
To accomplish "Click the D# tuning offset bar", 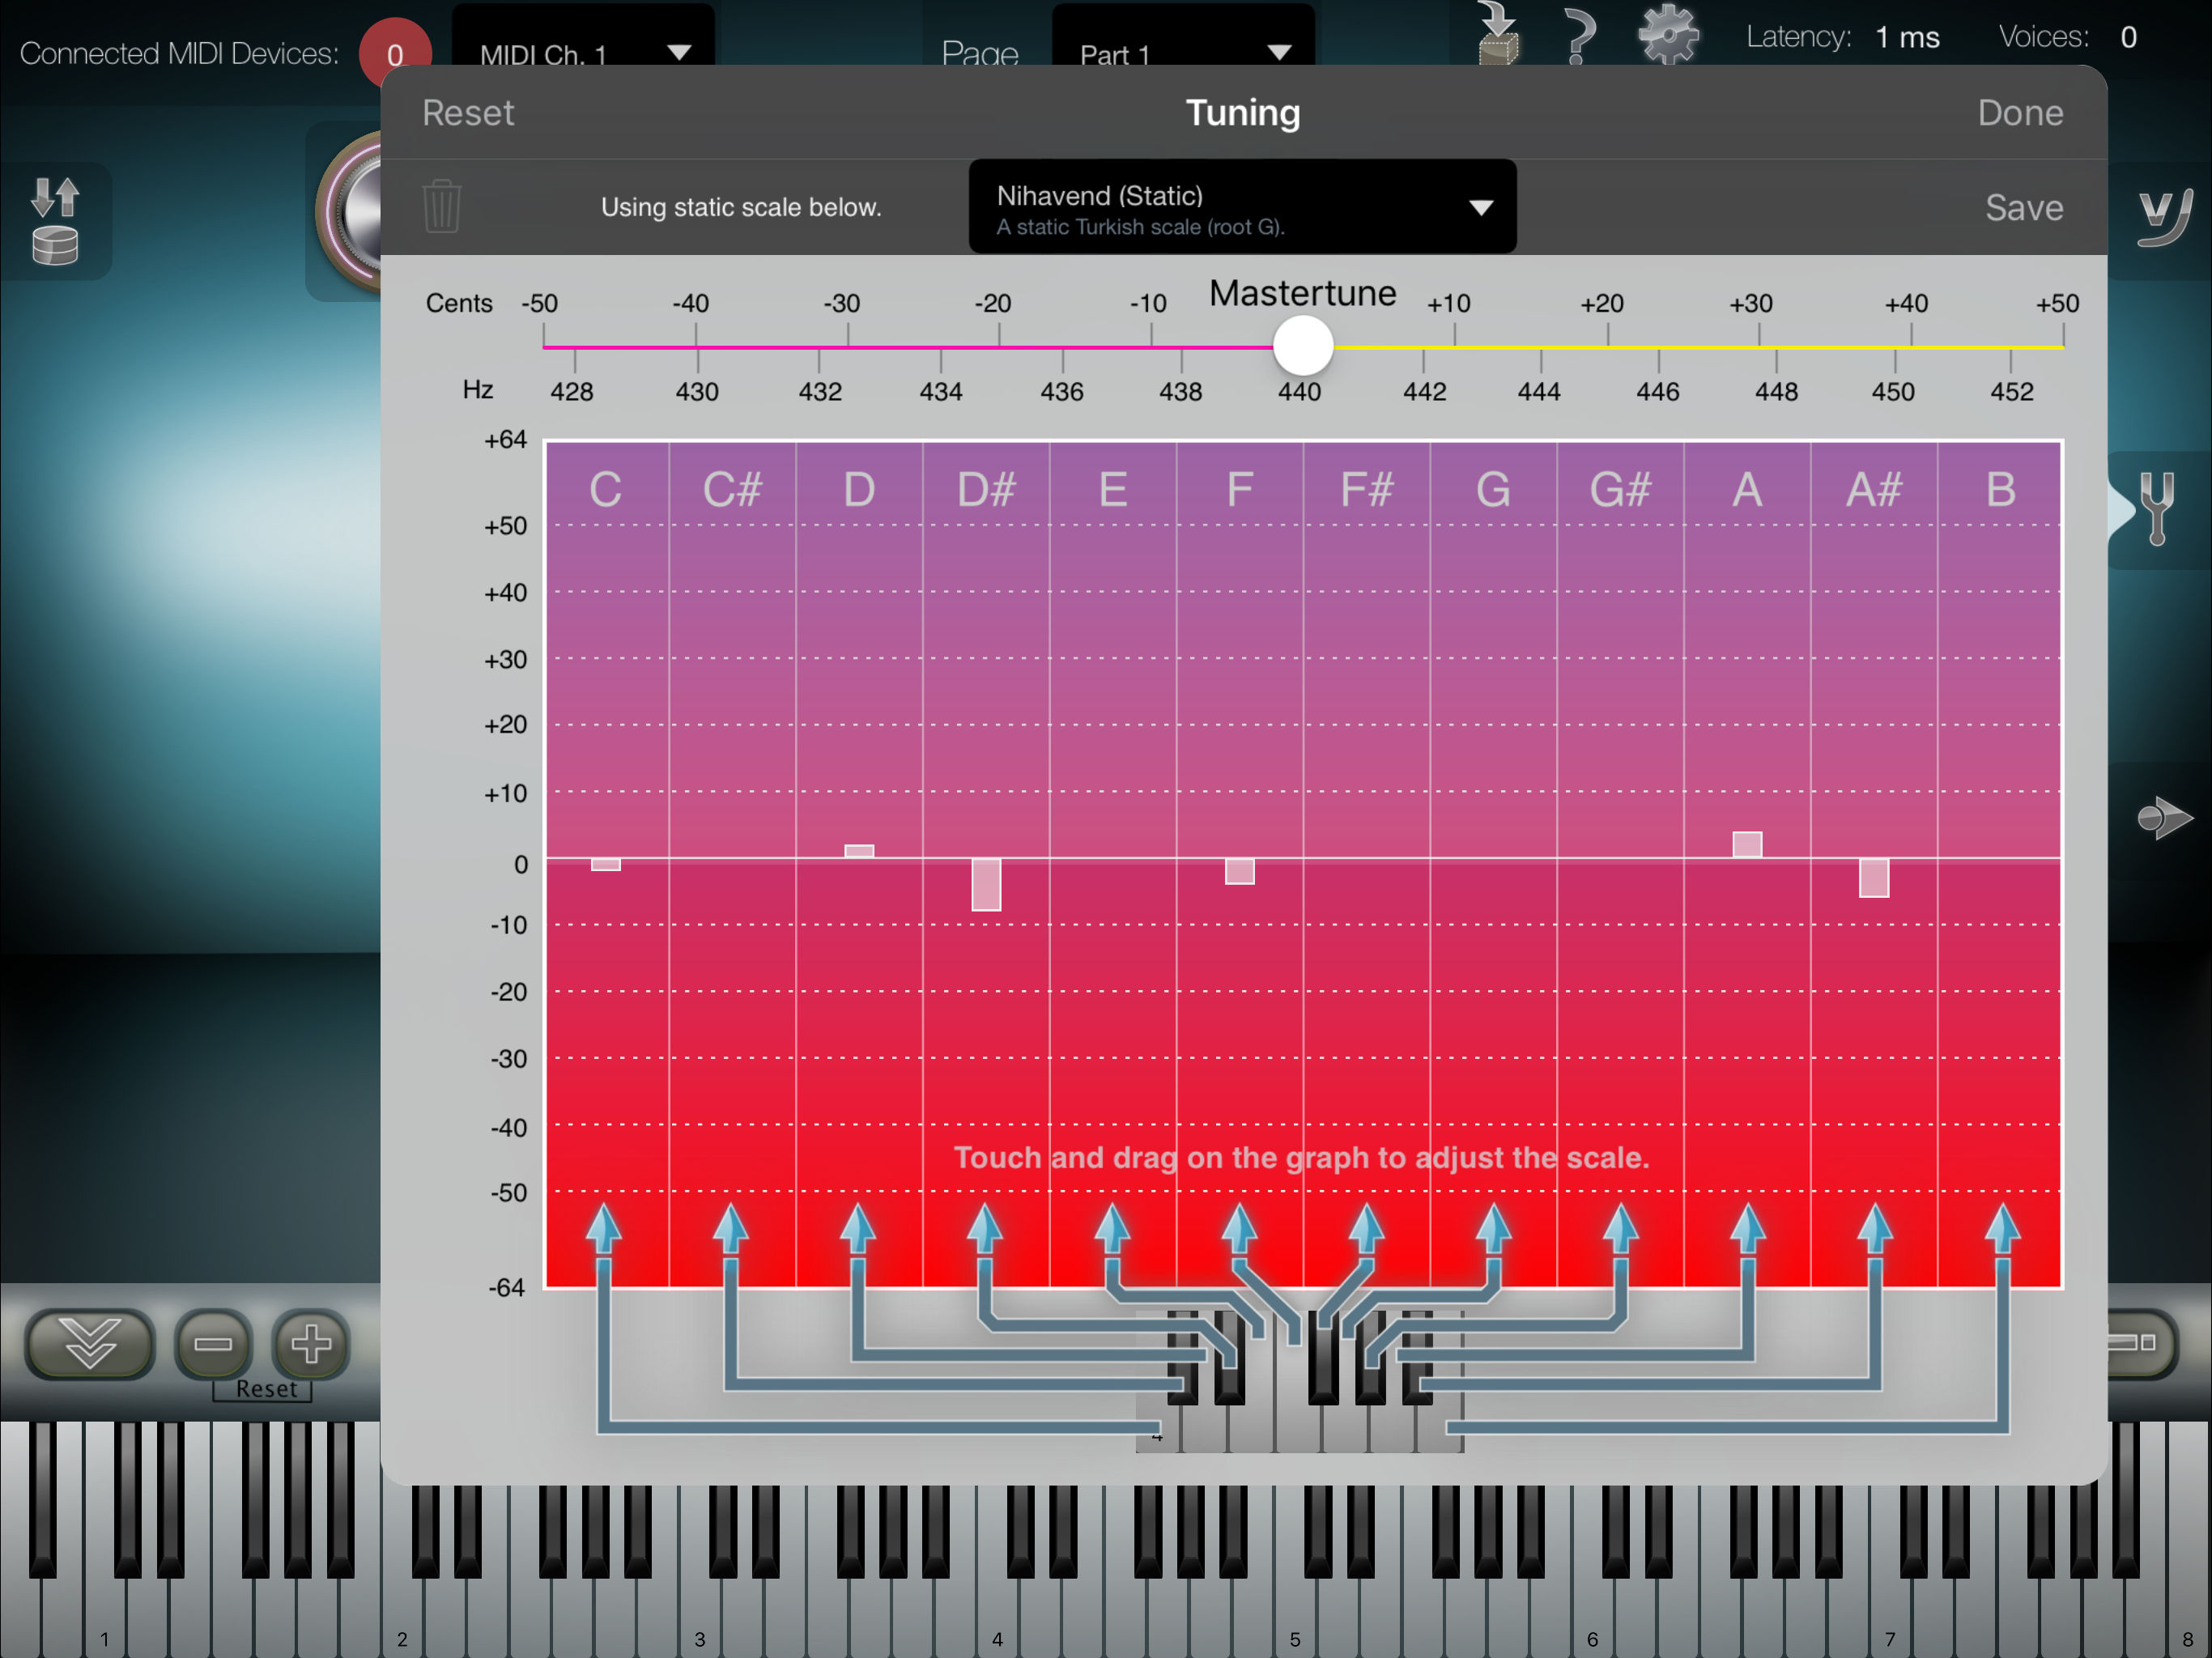I will (x=986, y=884).
